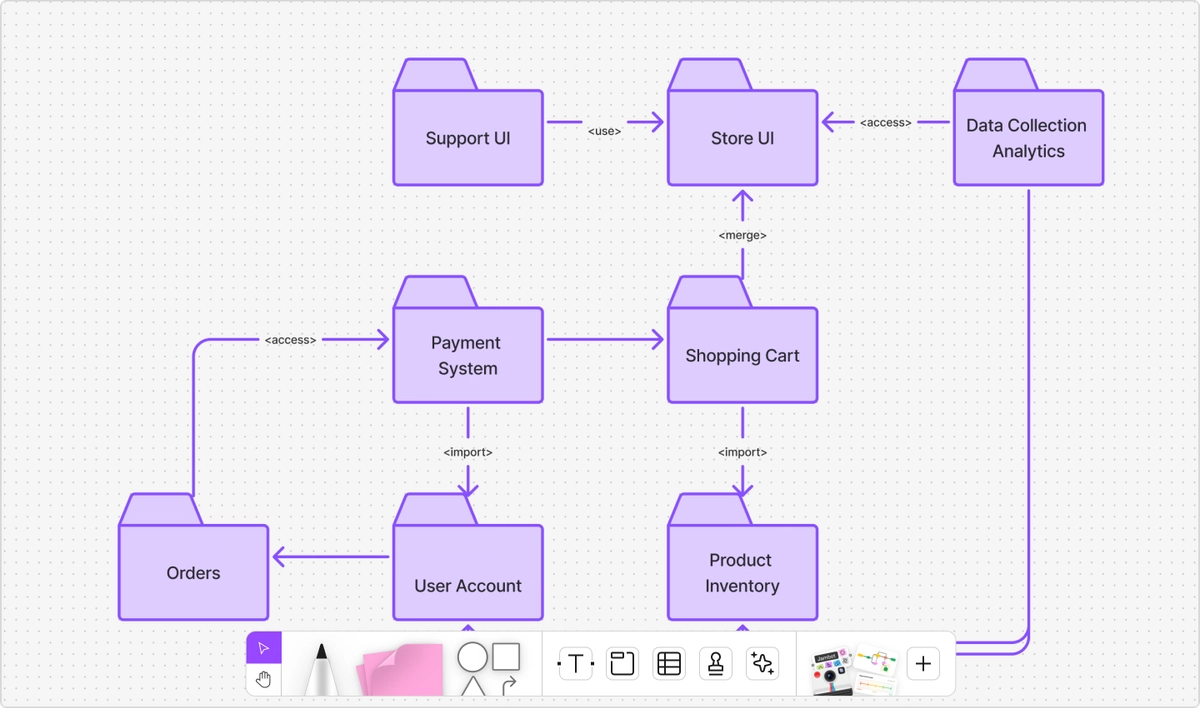Choose the stamp tool
Viewport: 1200px width, 708px height.
(x=715, y=662)
